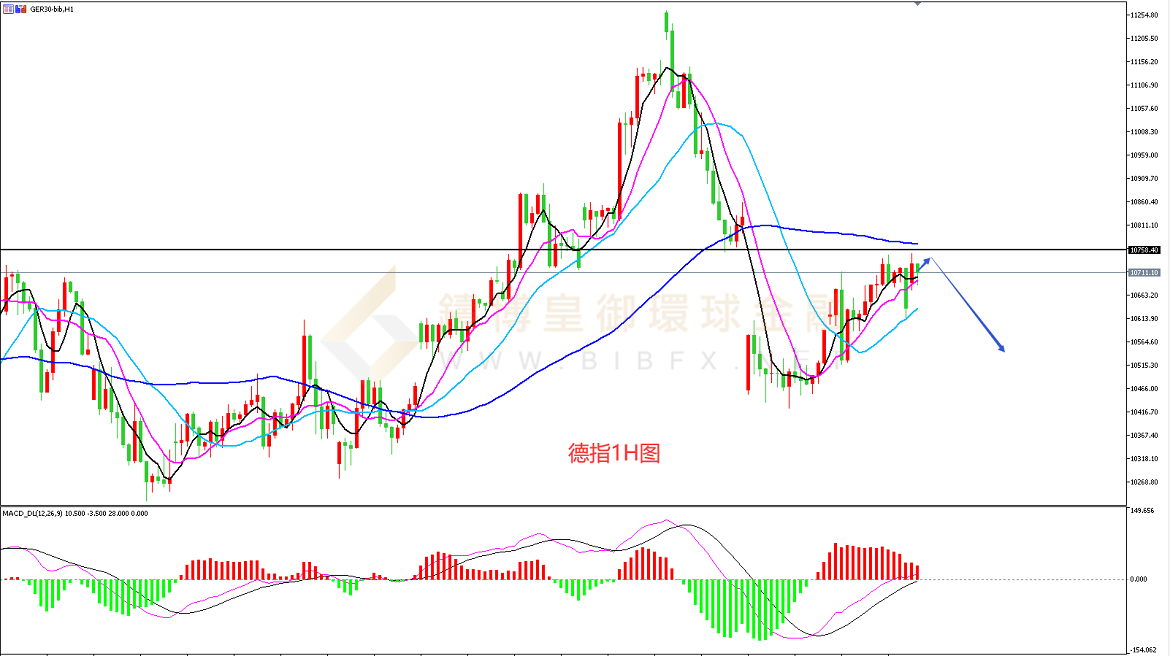Select the 10758.40 horizontal line price label

[x=1144, y=250]
